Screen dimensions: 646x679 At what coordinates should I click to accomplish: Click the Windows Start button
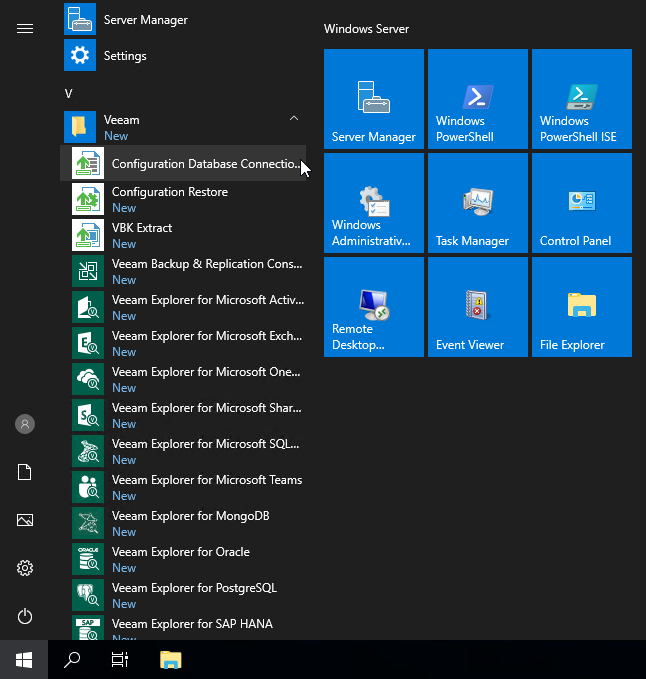click(x=24, y=660)
